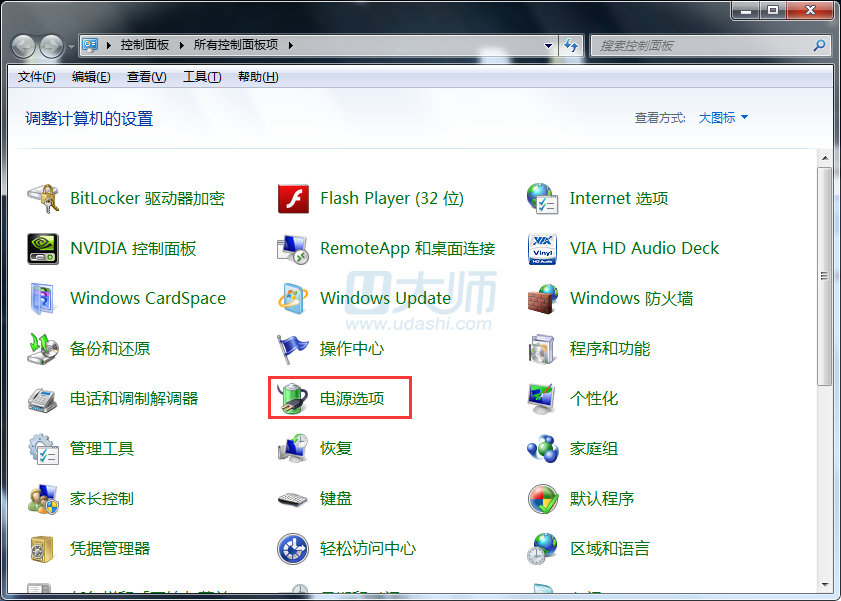Click the Flash Player (32 位) icon

tap(293, 198)
